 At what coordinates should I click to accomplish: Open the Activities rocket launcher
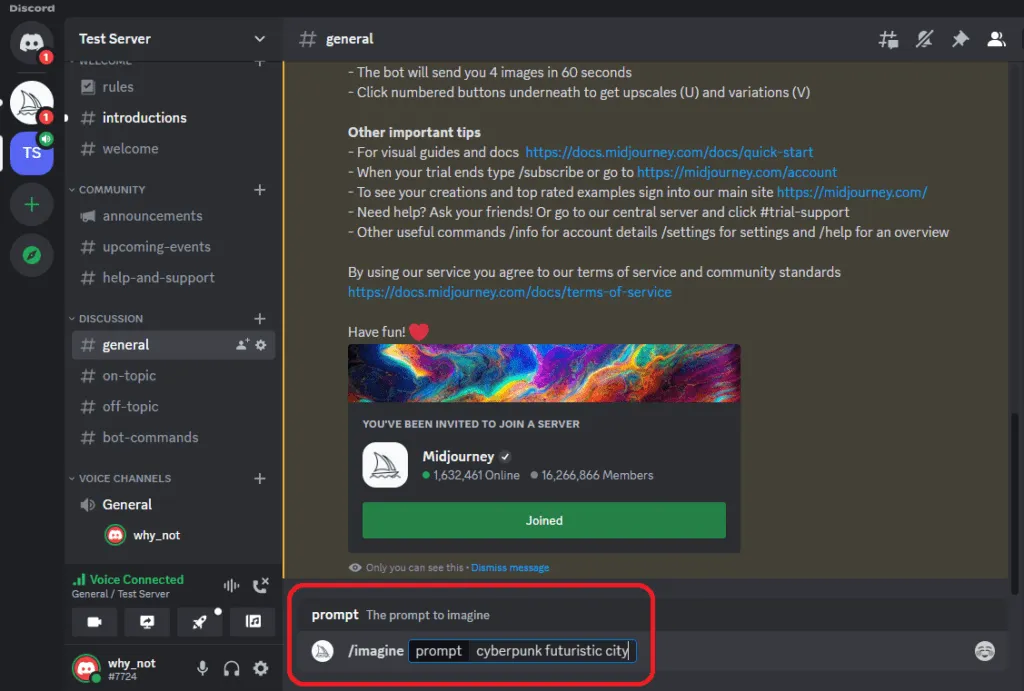point(200,622)
